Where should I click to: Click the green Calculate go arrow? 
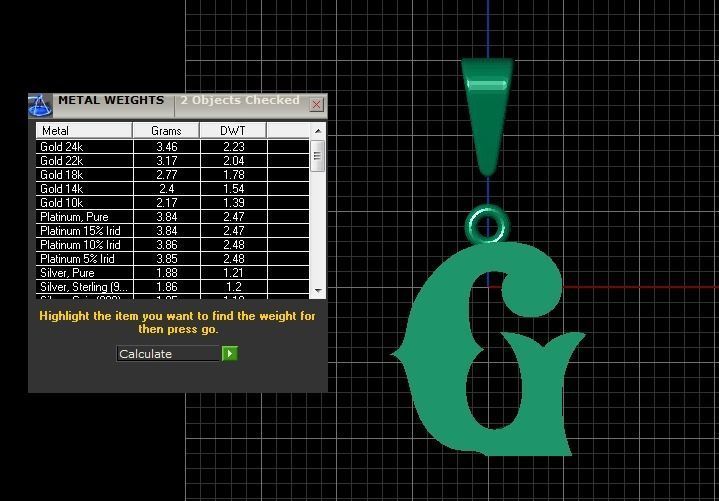tap(230, 353)
